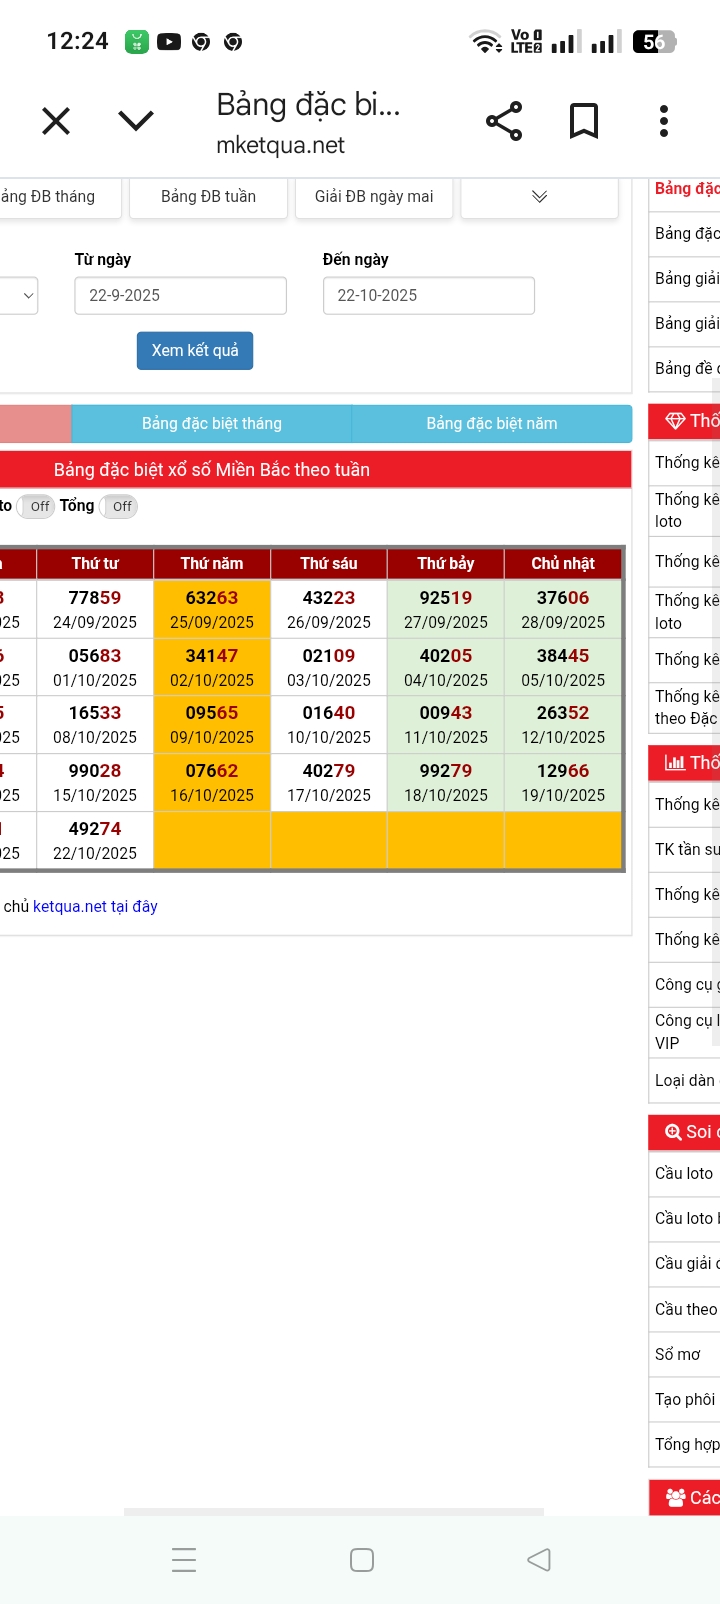Toggle the loto Off switch

37,507
